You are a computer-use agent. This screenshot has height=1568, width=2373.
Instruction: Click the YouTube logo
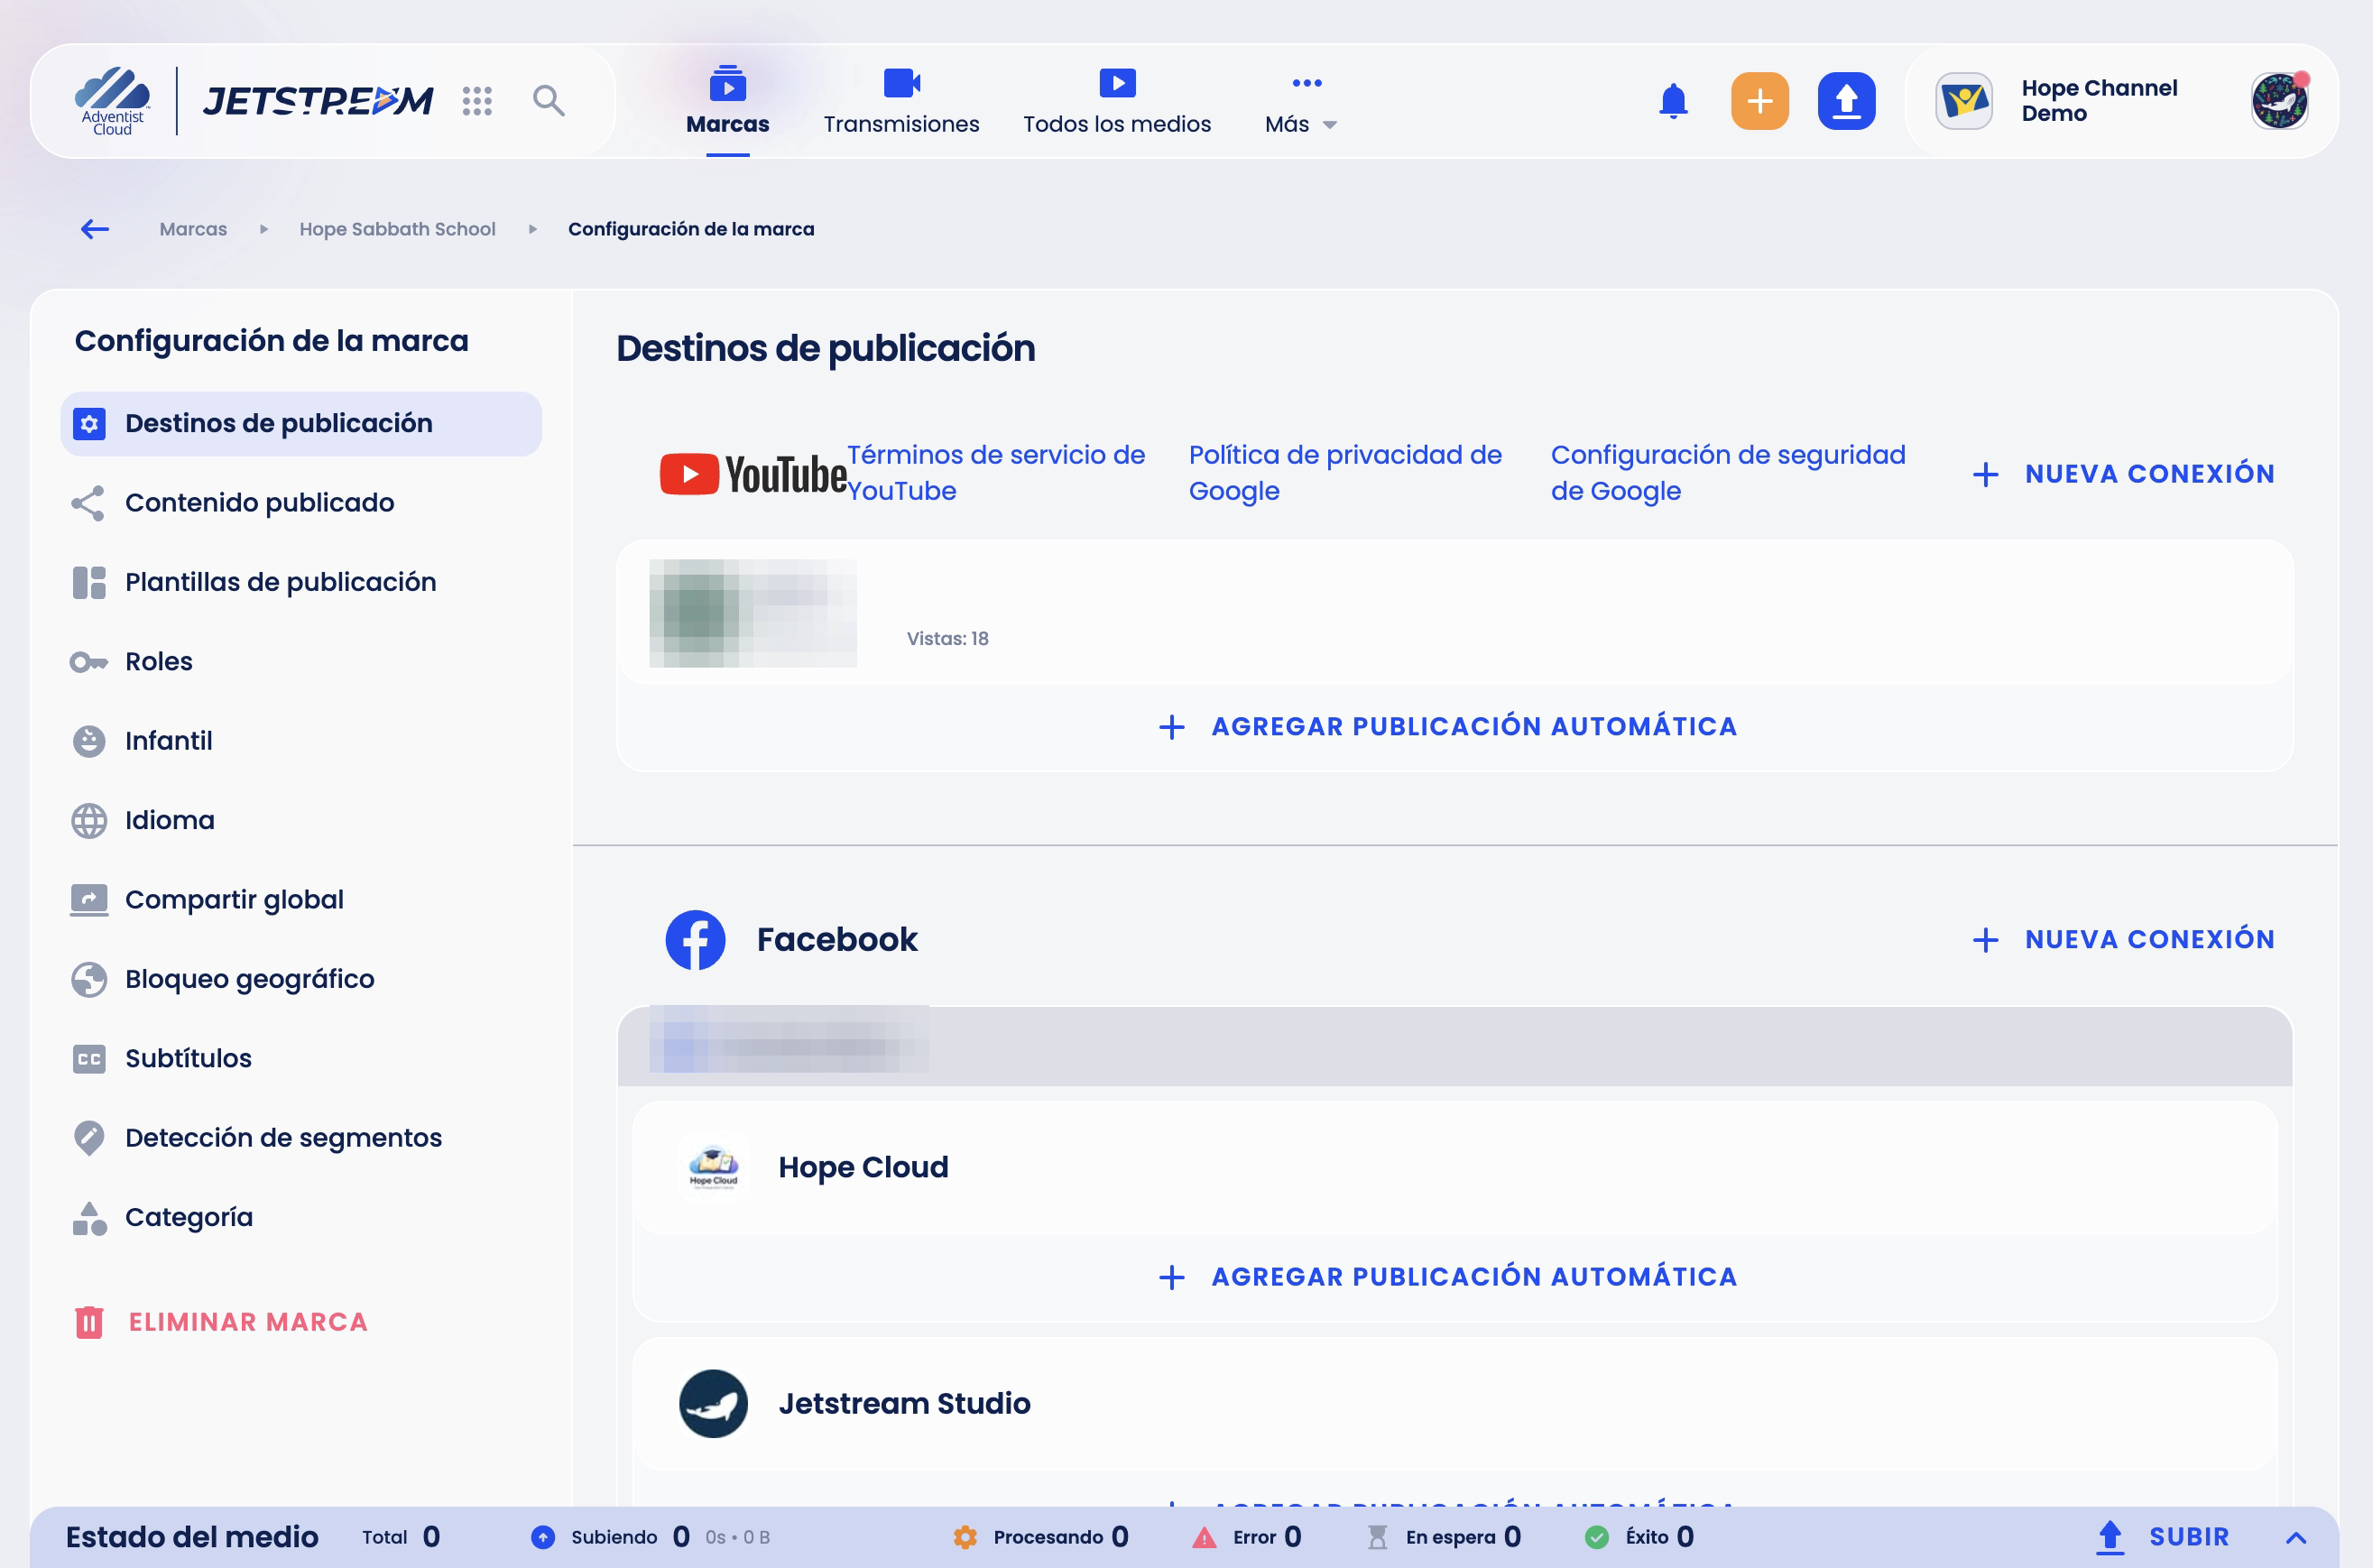coord(752,474)
